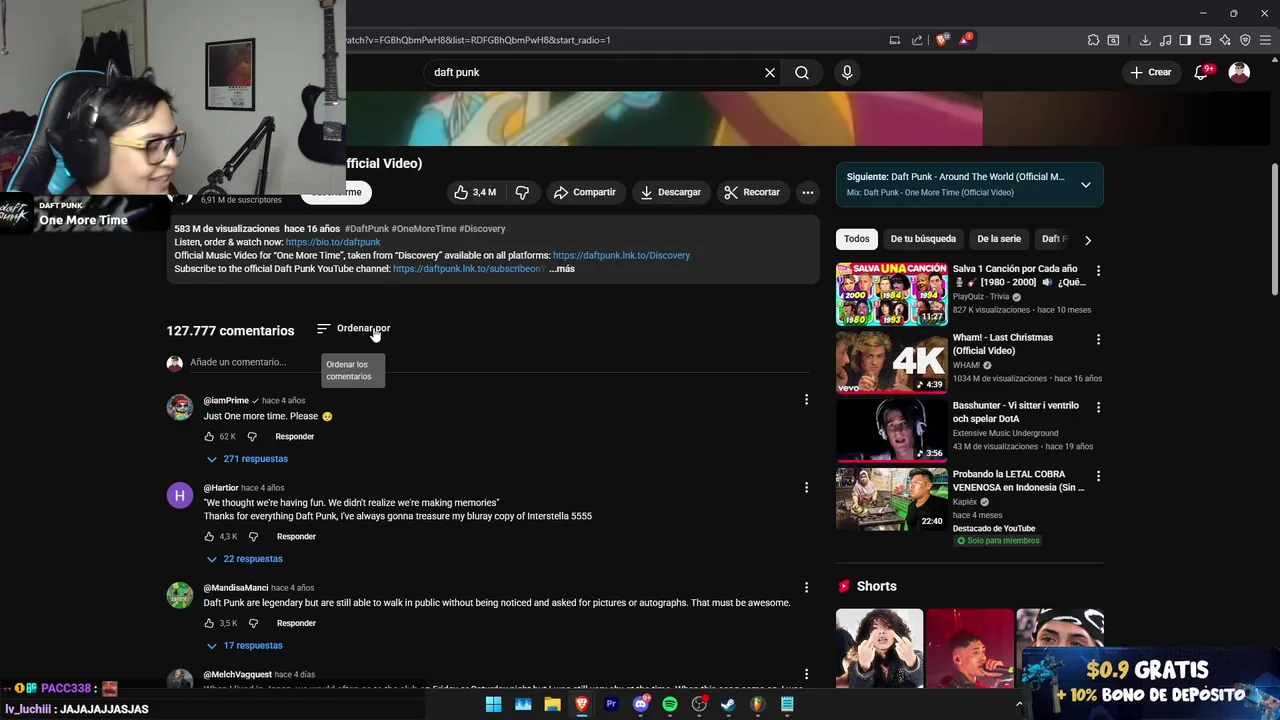
Task: Click the Compartir button
Action: [585, 192]
